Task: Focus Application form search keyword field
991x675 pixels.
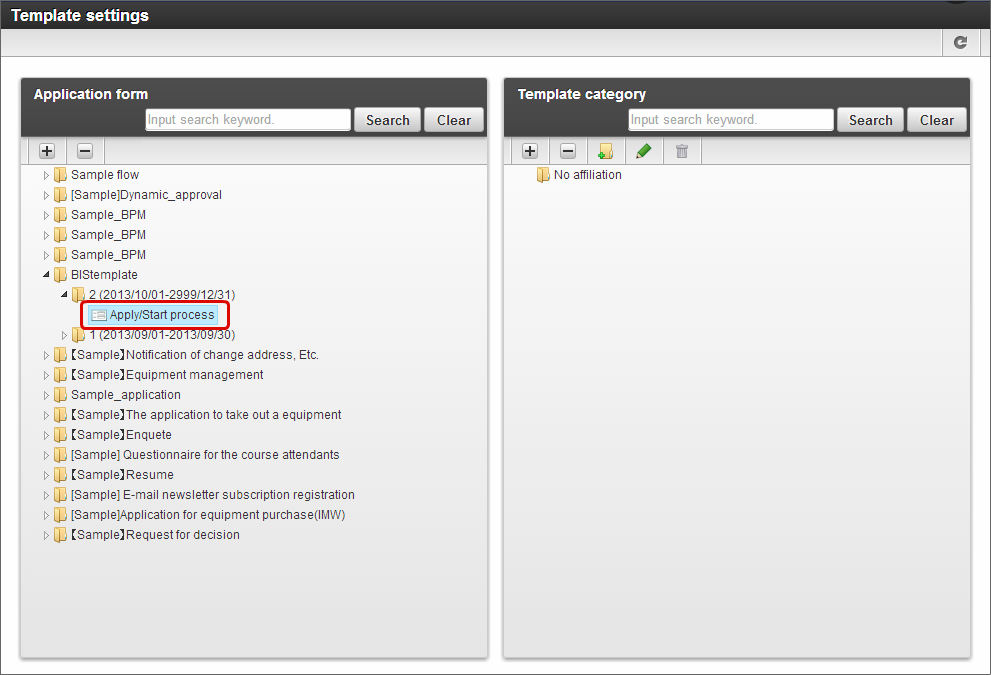Action: pos(248,119)
